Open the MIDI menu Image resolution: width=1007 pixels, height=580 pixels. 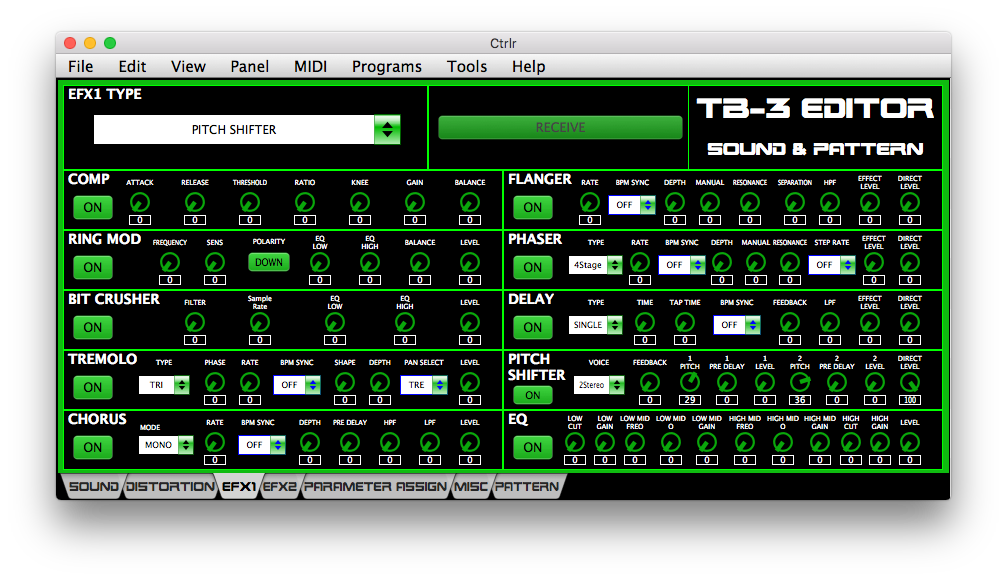[310, 67]
